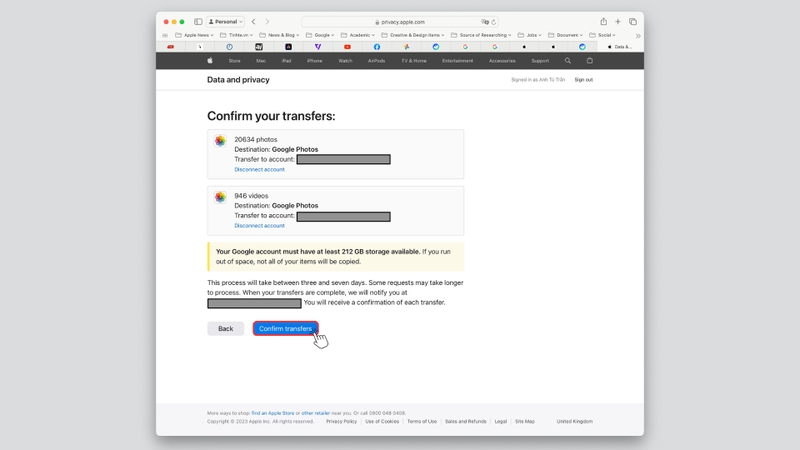Expand the News & Blog bookmarks folder

tap(279, 35)
